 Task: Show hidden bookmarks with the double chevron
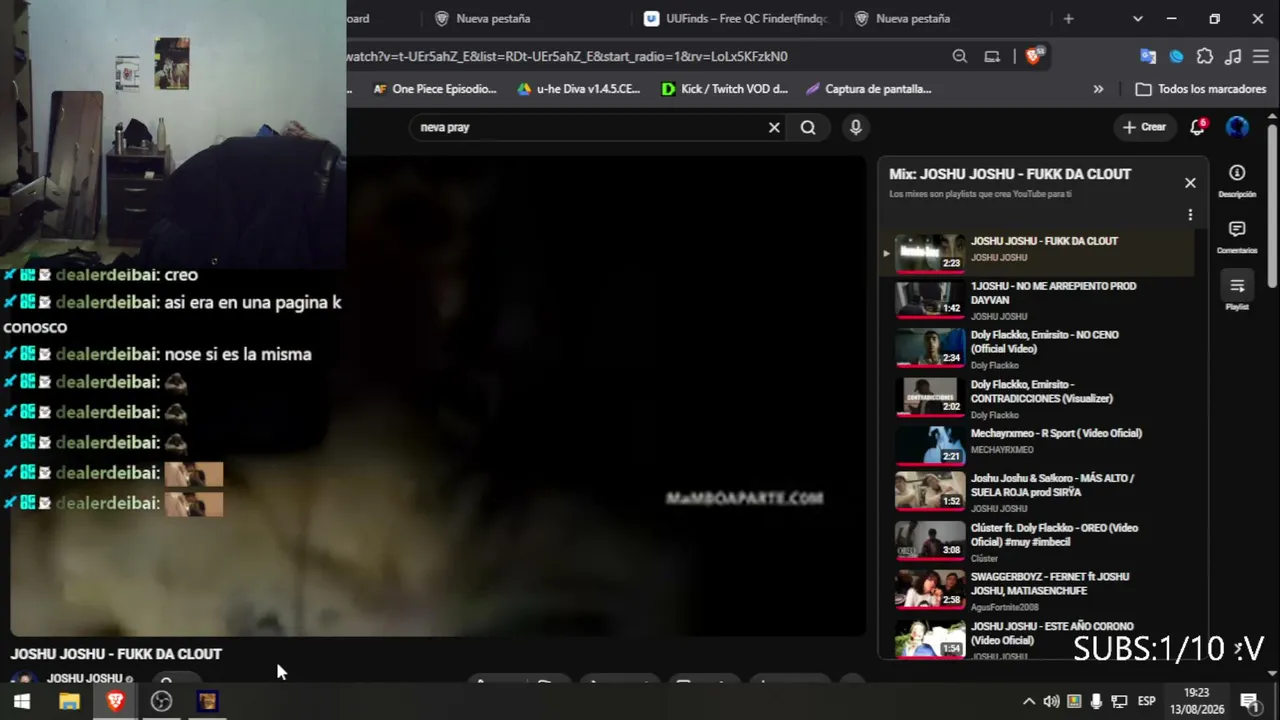(1098, 89)
